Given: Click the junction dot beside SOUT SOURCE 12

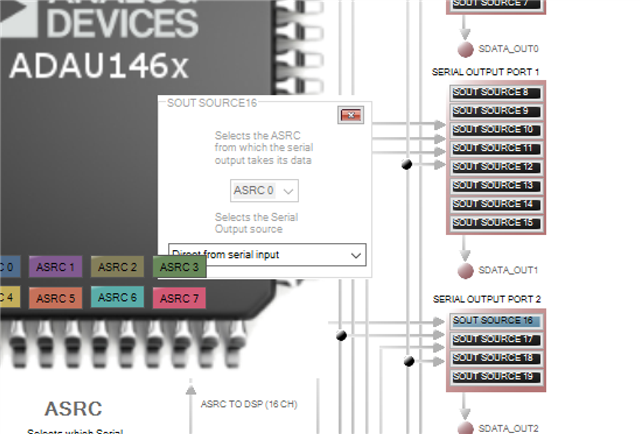Looking at the screenshot, I should tap(407, 165).
